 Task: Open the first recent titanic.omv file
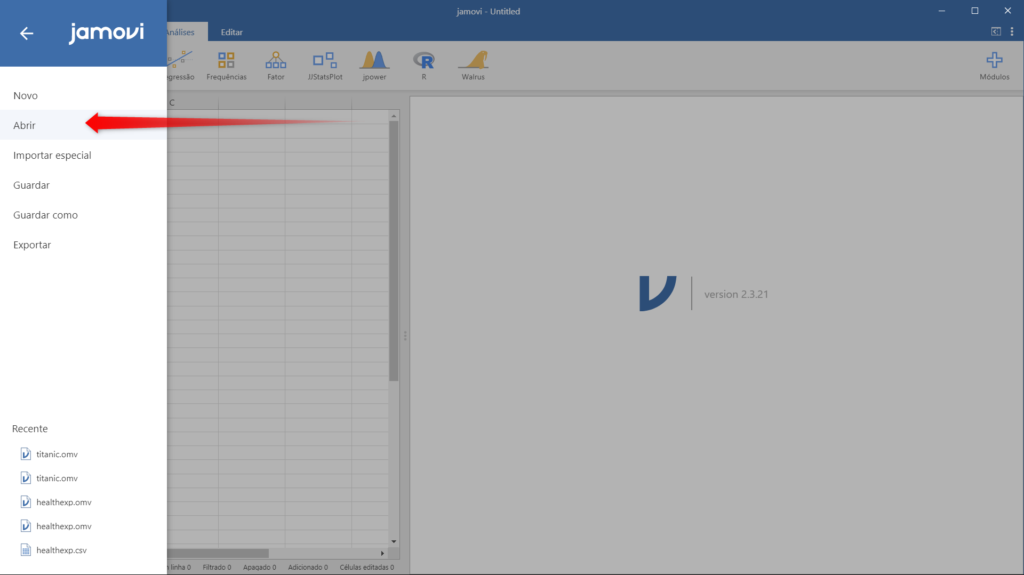(57, 454)
